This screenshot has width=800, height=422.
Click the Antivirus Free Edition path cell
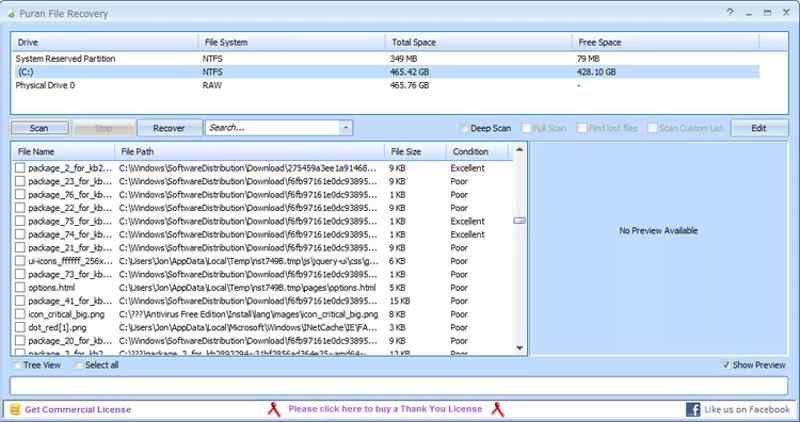point(248,314)
